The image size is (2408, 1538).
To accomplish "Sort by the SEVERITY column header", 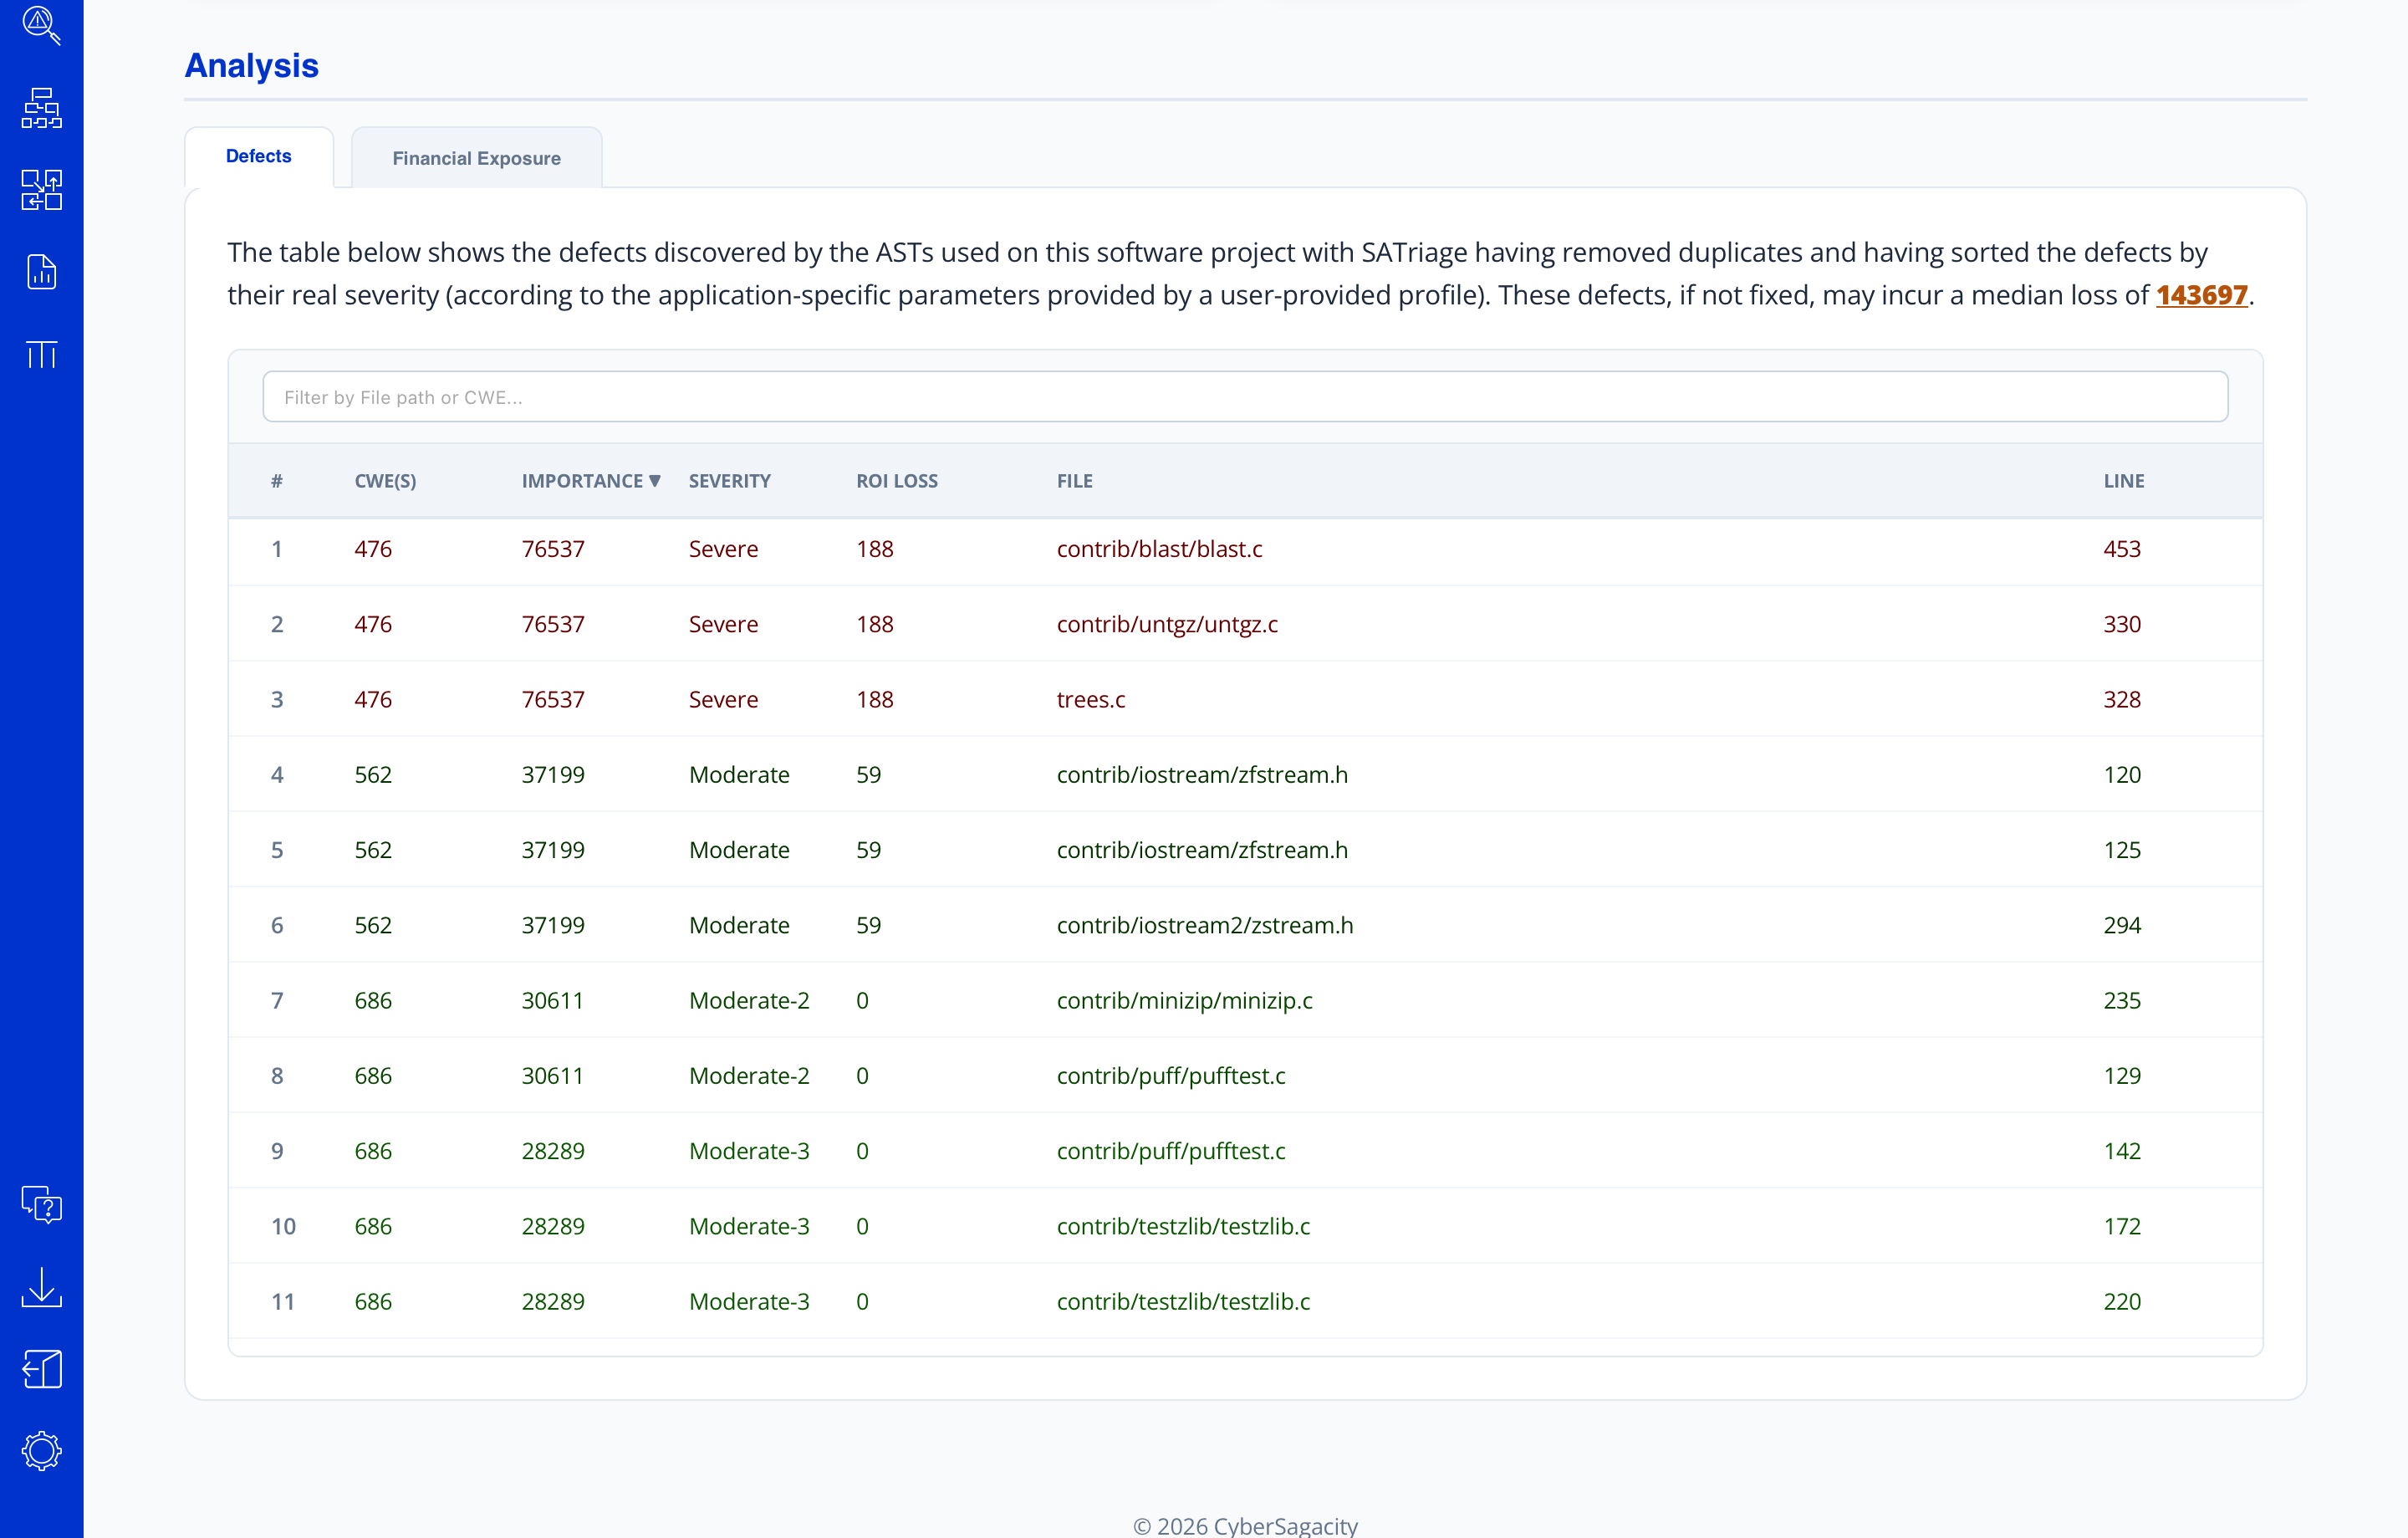I will (729, 481).
